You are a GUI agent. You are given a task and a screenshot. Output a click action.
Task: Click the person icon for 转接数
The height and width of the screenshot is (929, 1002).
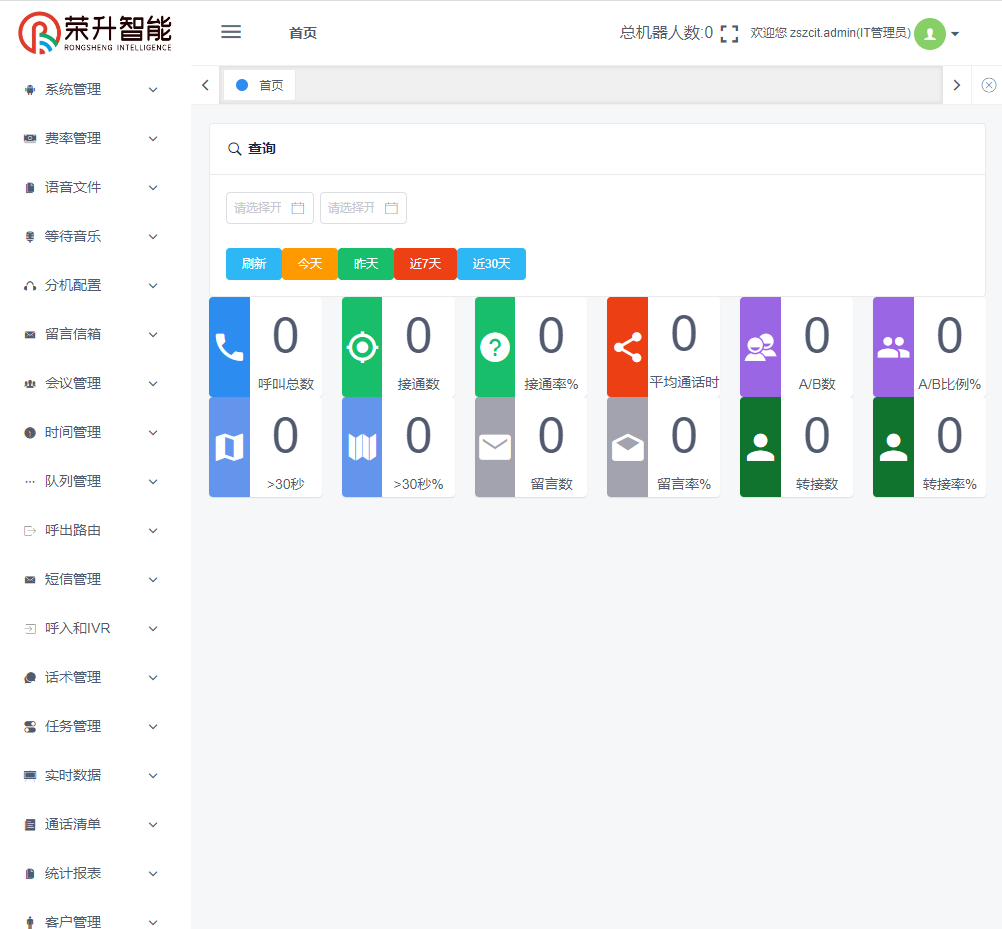[760, 447]
